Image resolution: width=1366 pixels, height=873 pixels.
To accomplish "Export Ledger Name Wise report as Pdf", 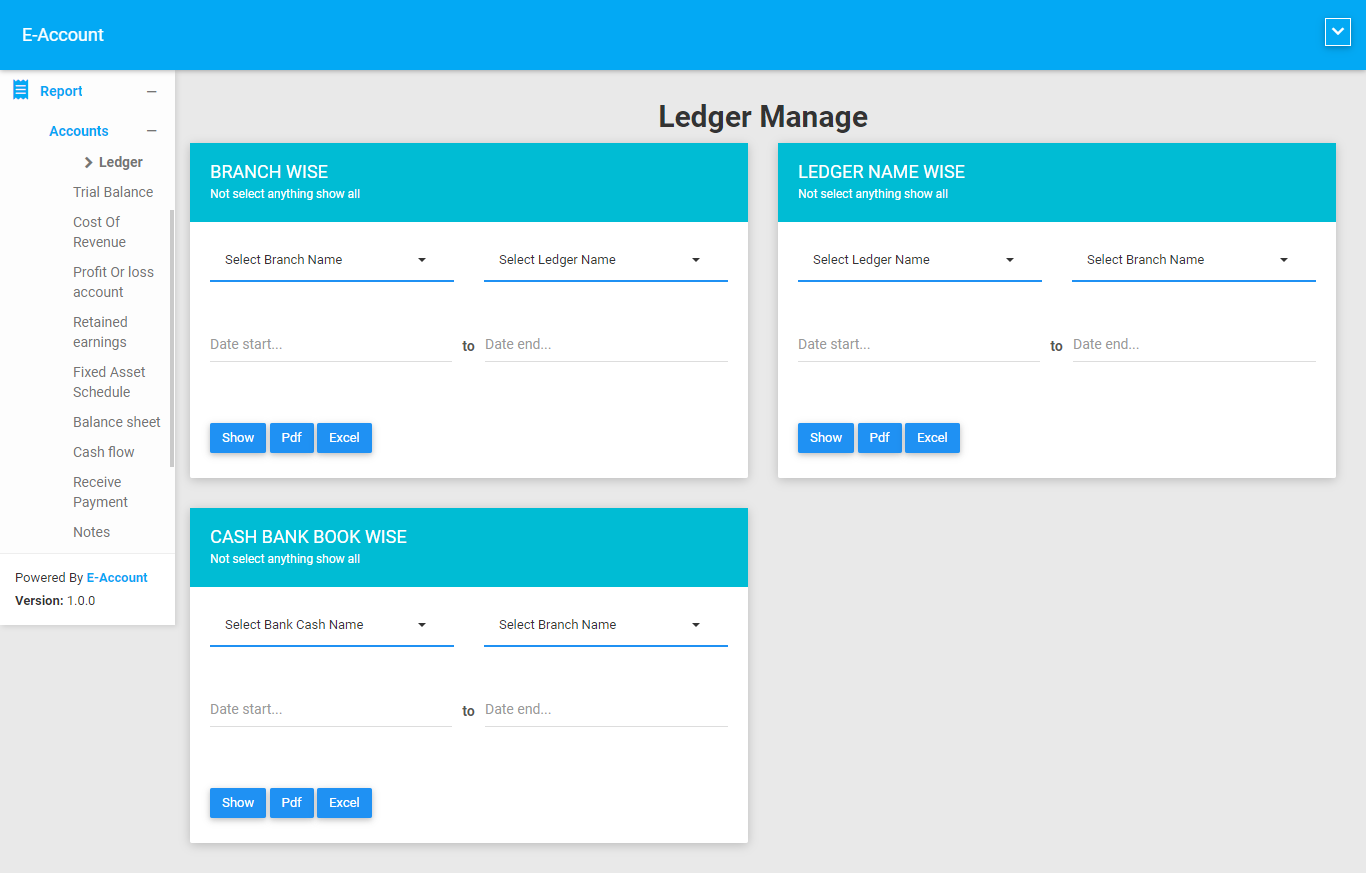I will (879, 438).
